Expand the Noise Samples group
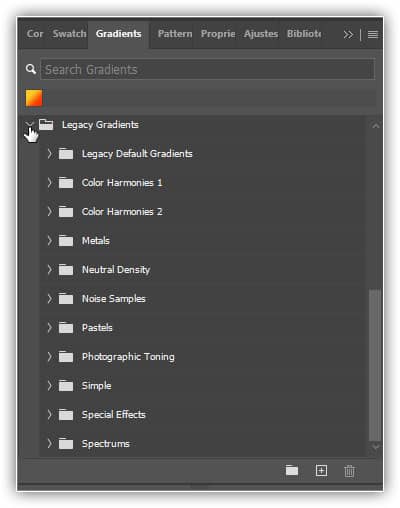The image size is (400, 508). pyautogui.click(x=49, y=299)
